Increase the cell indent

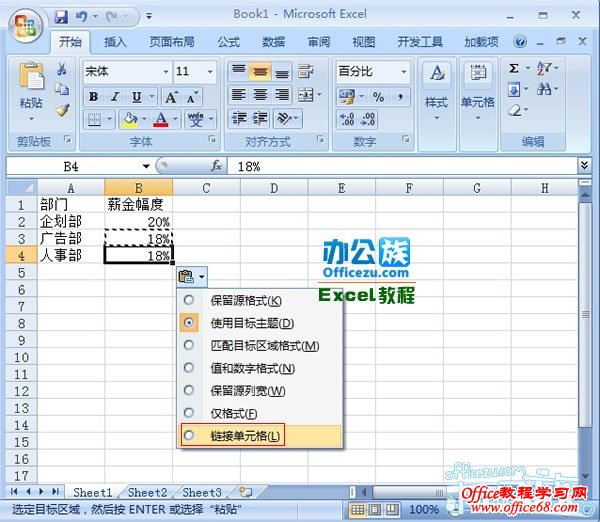point(260,118)
